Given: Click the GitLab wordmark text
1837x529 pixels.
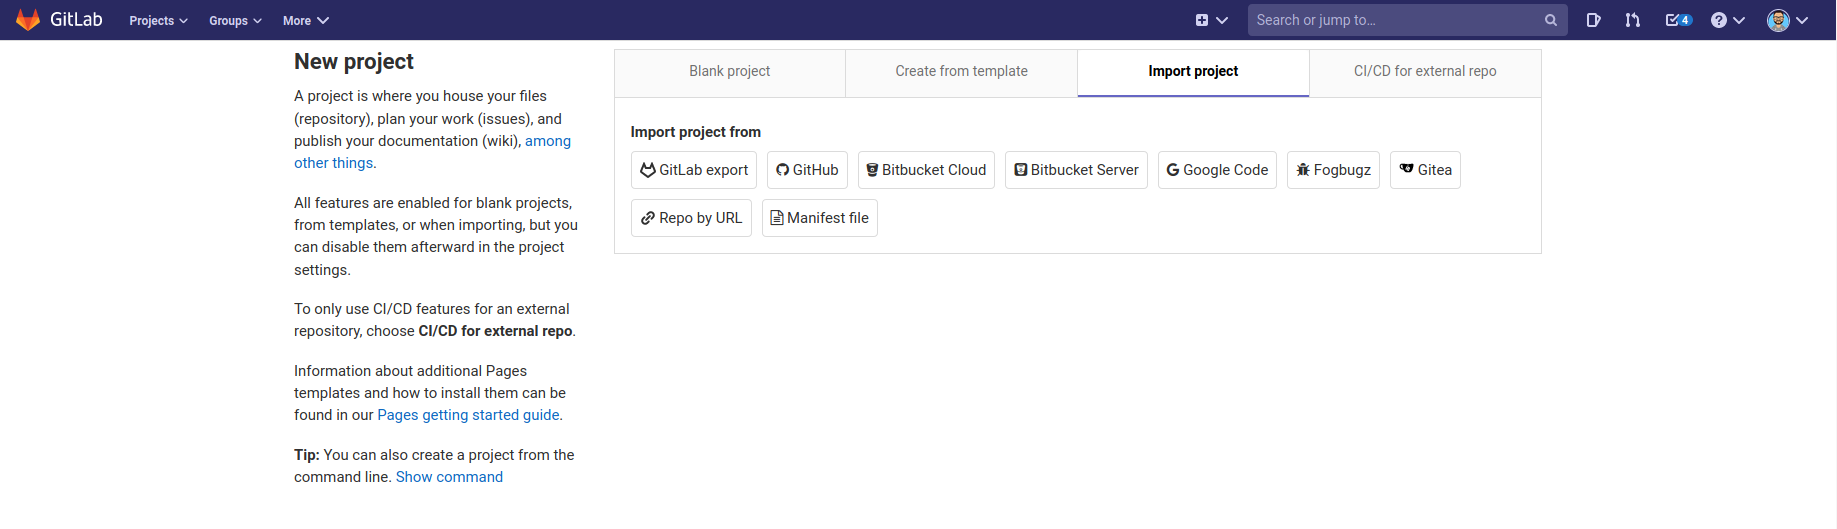Looking at the screenshot, I should [76, 20].
